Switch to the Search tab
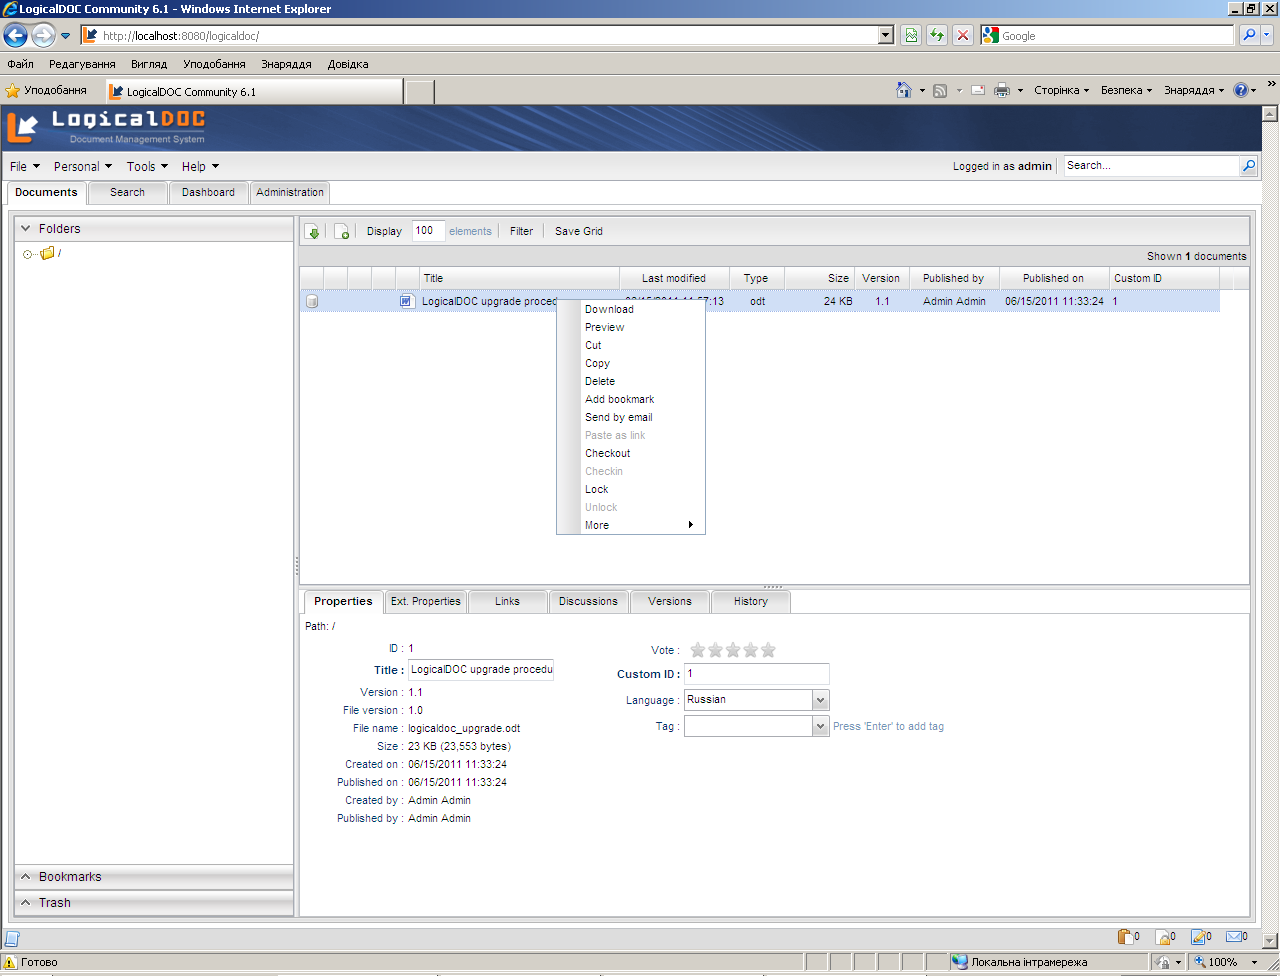The height and width of the screenshot is (976, 1280). point(127,192)
